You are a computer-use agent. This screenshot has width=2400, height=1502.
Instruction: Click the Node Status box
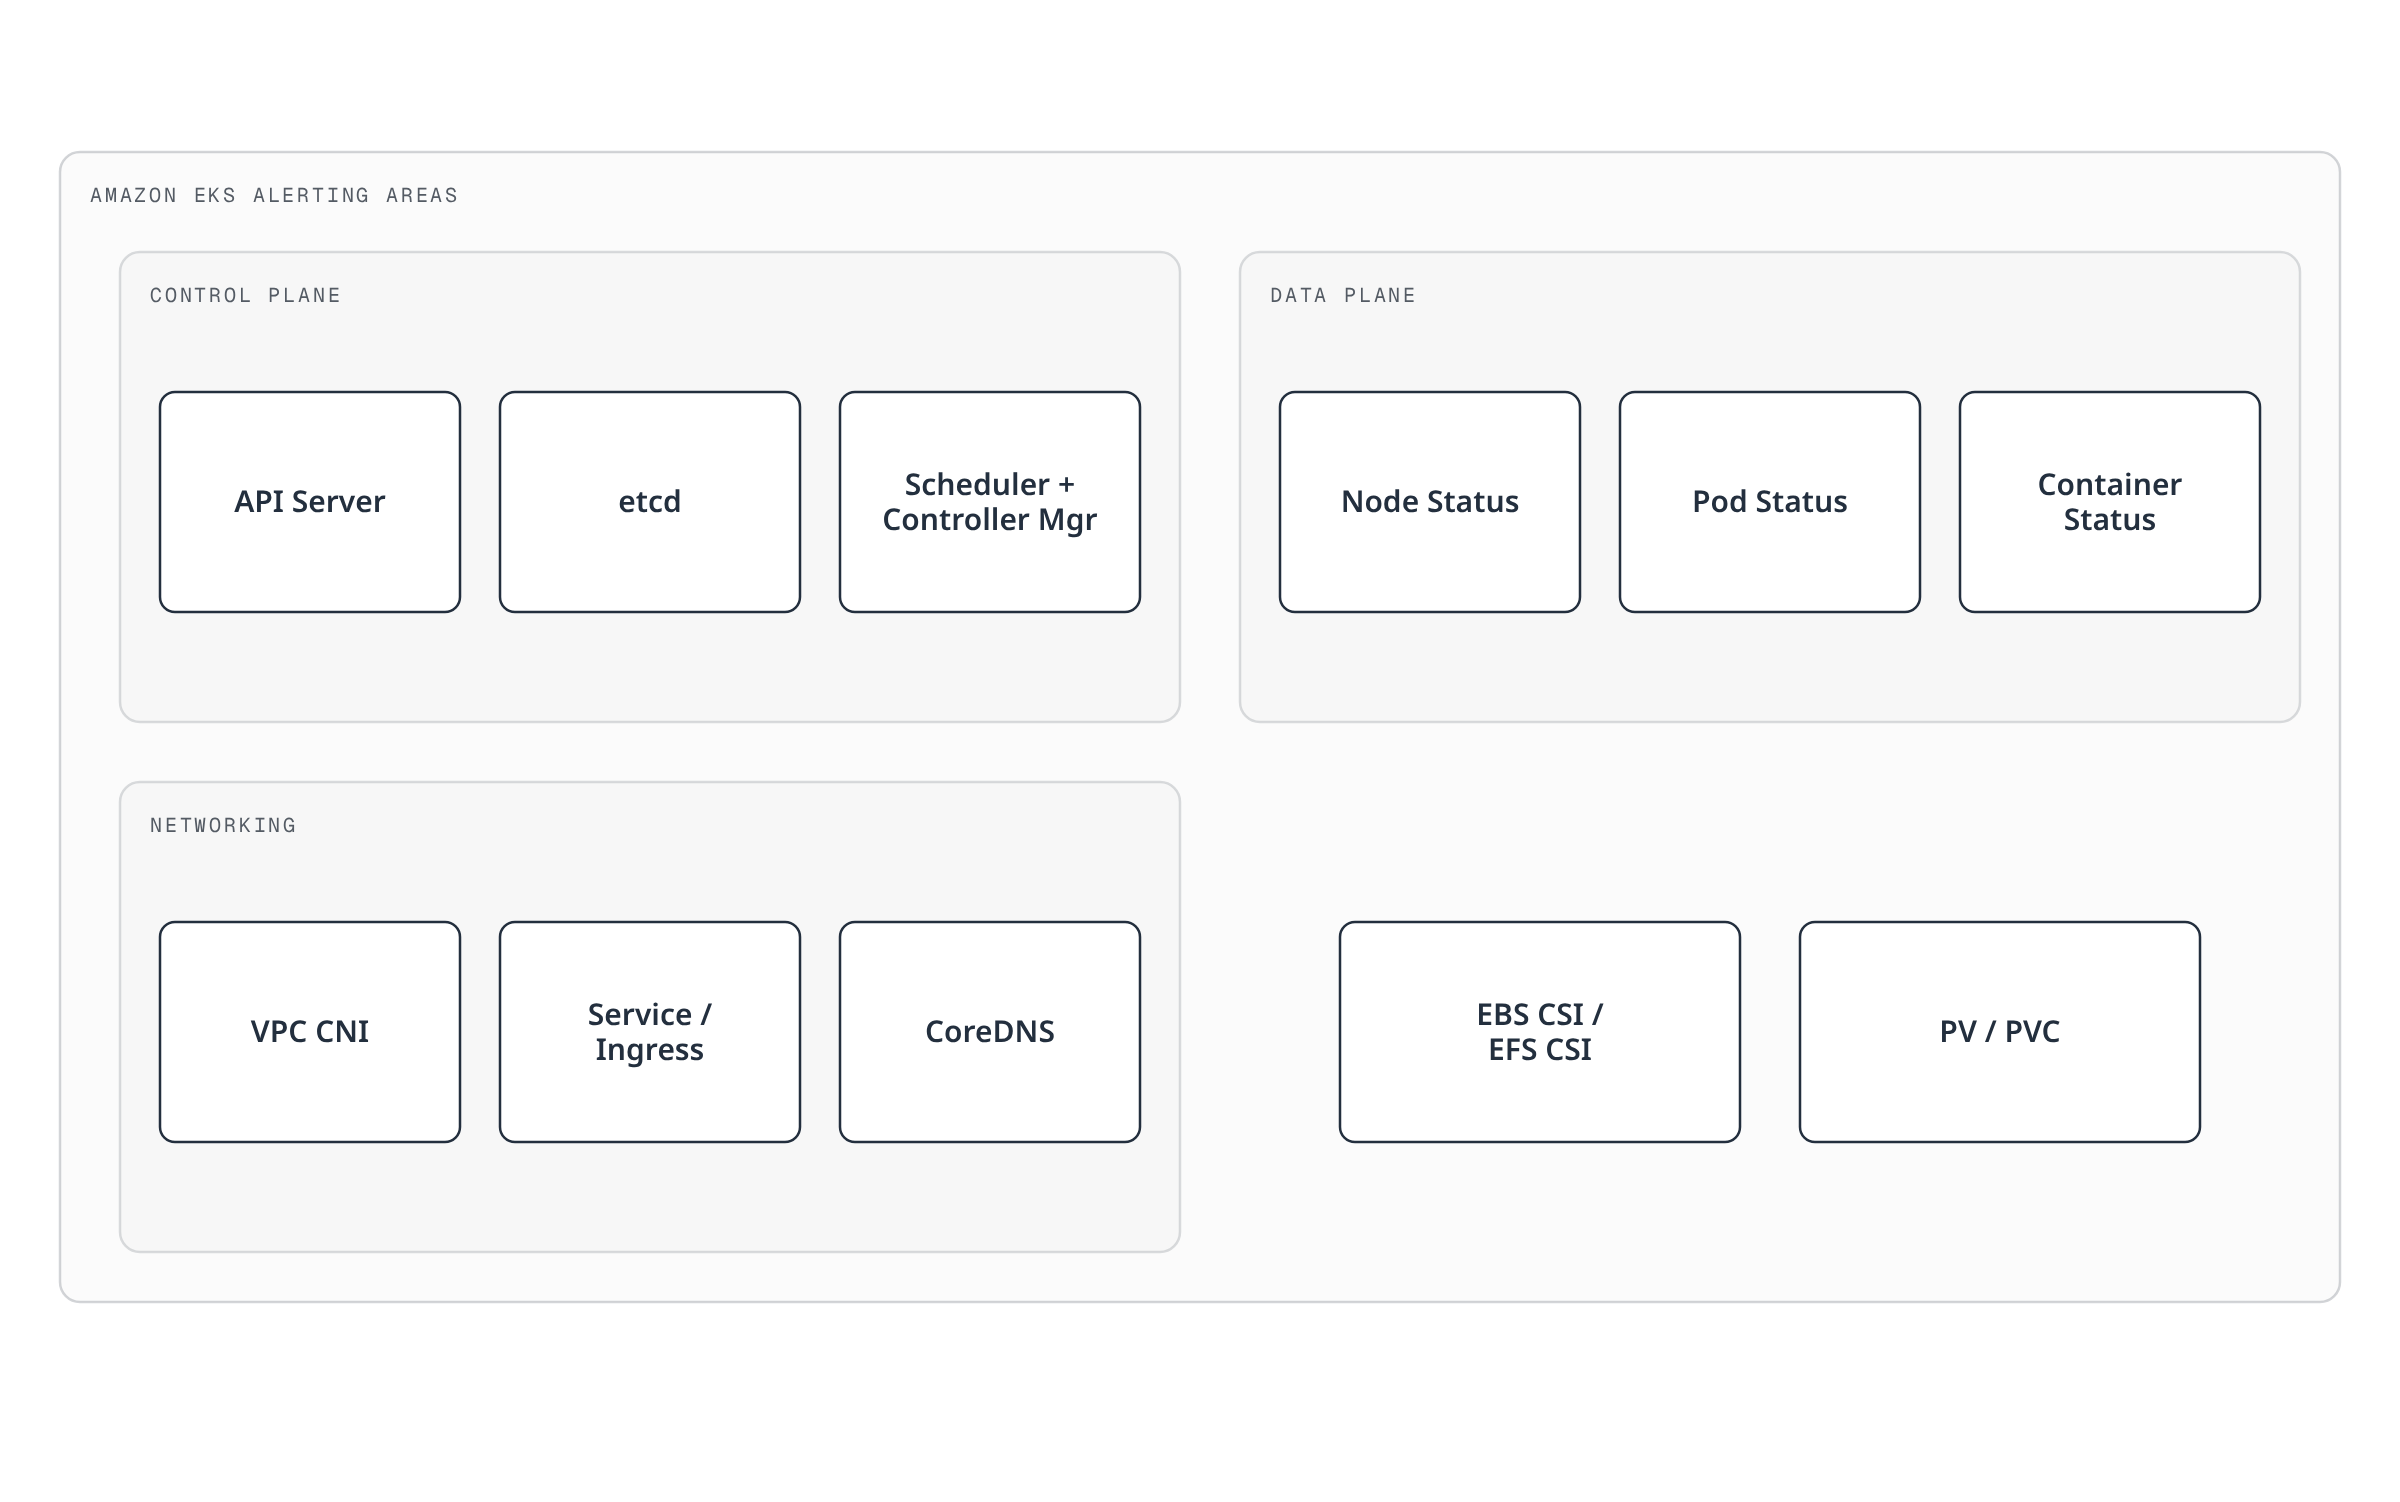(1430, 502)
